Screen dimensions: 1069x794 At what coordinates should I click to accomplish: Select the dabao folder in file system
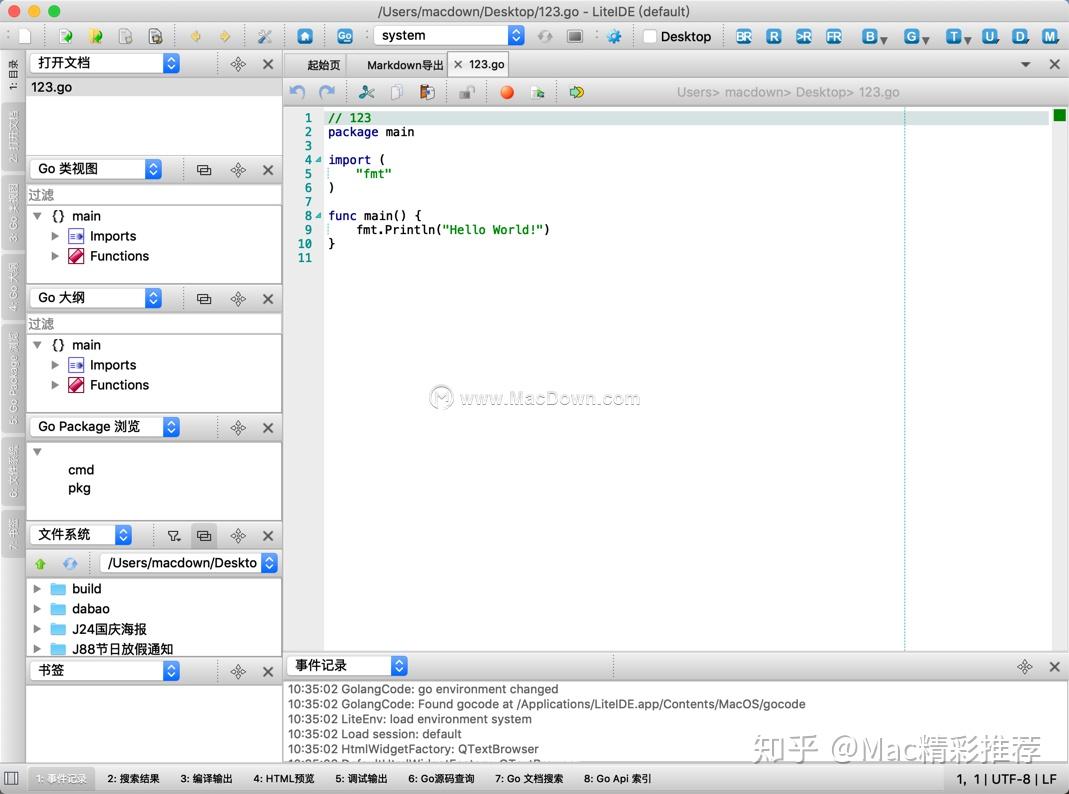(x=91, y=609)
